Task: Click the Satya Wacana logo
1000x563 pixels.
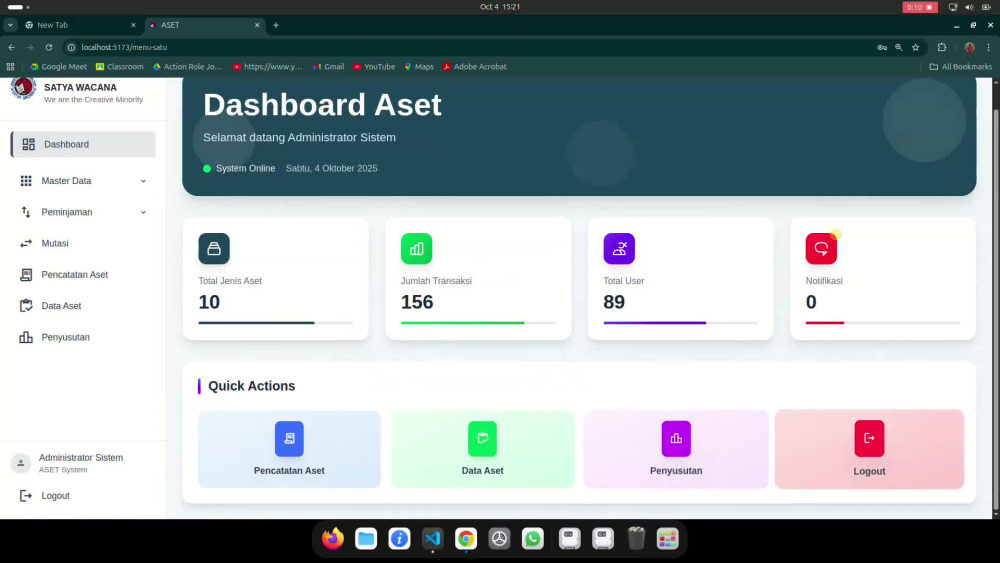Action: [x=24, y=88]
